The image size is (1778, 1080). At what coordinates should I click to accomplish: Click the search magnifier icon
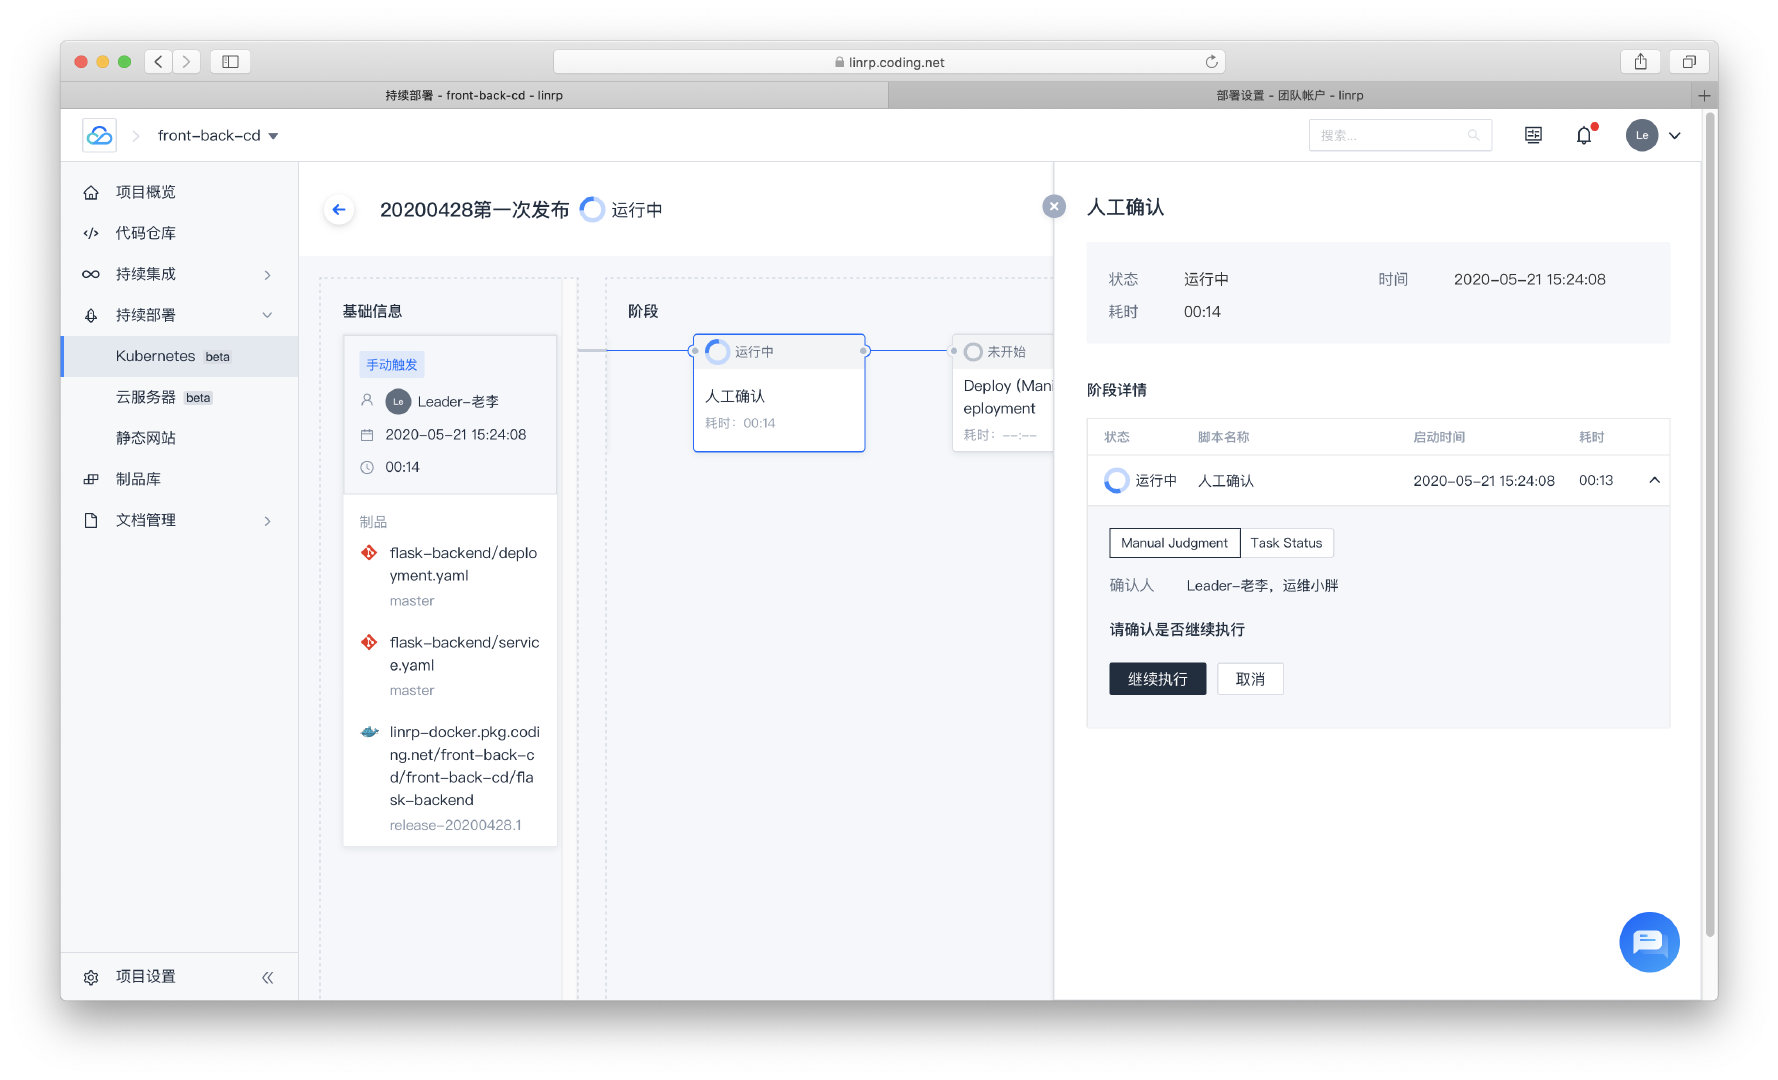click(1473, 135)
